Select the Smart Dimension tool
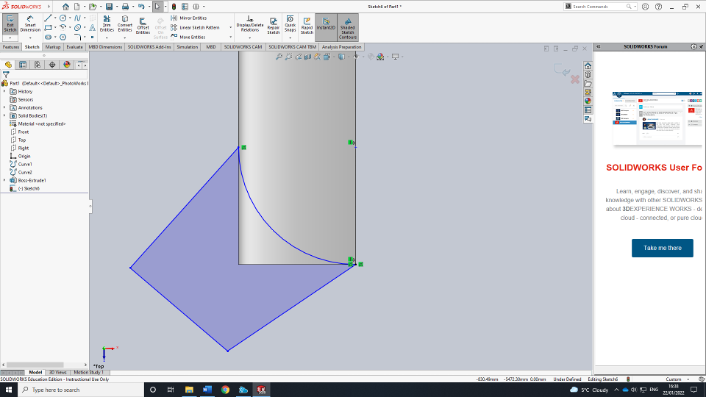 30,24
